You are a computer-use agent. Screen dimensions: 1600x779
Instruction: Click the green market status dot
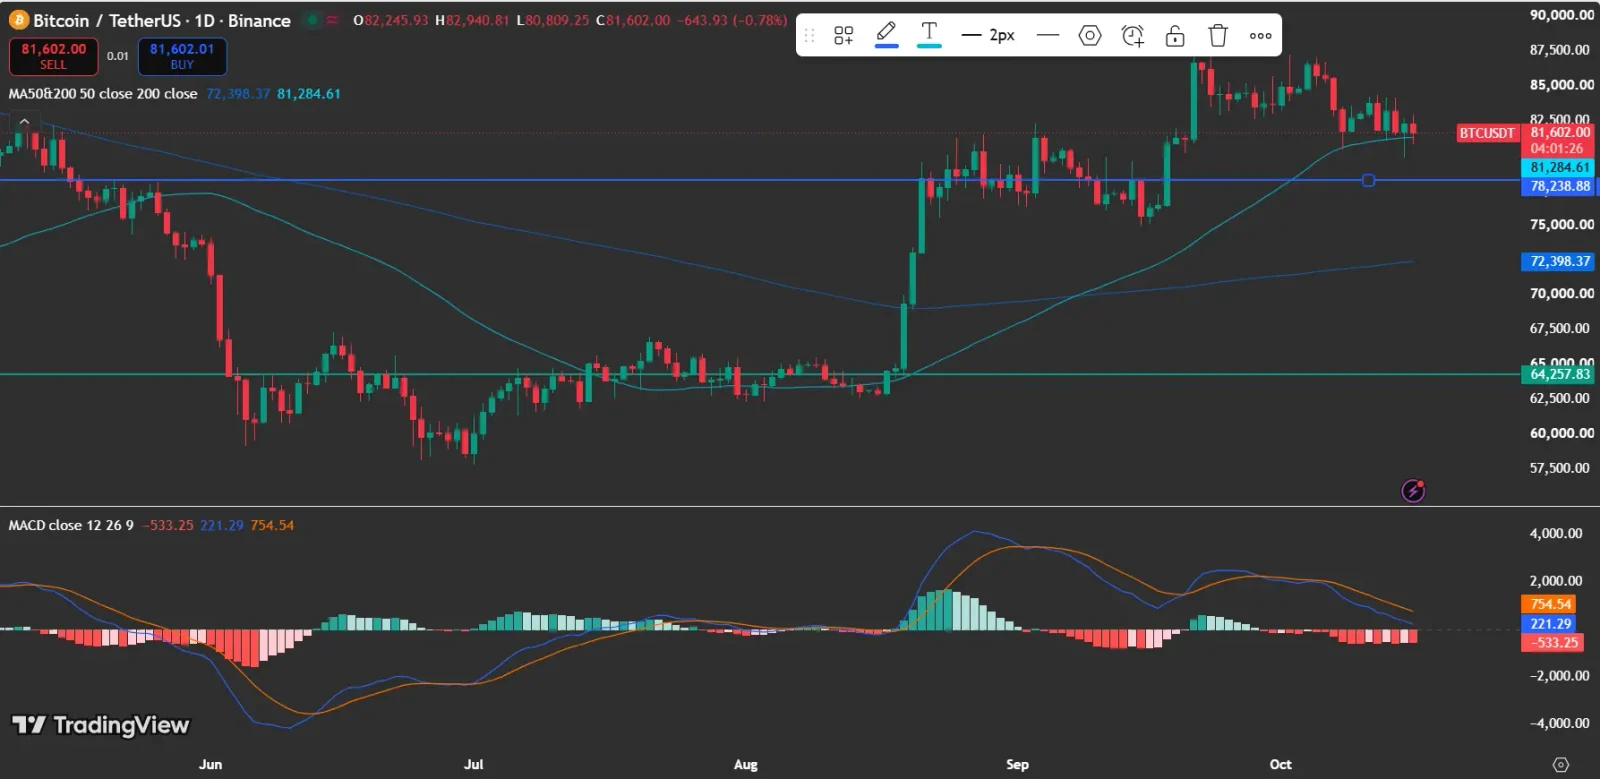click(313, 20)
